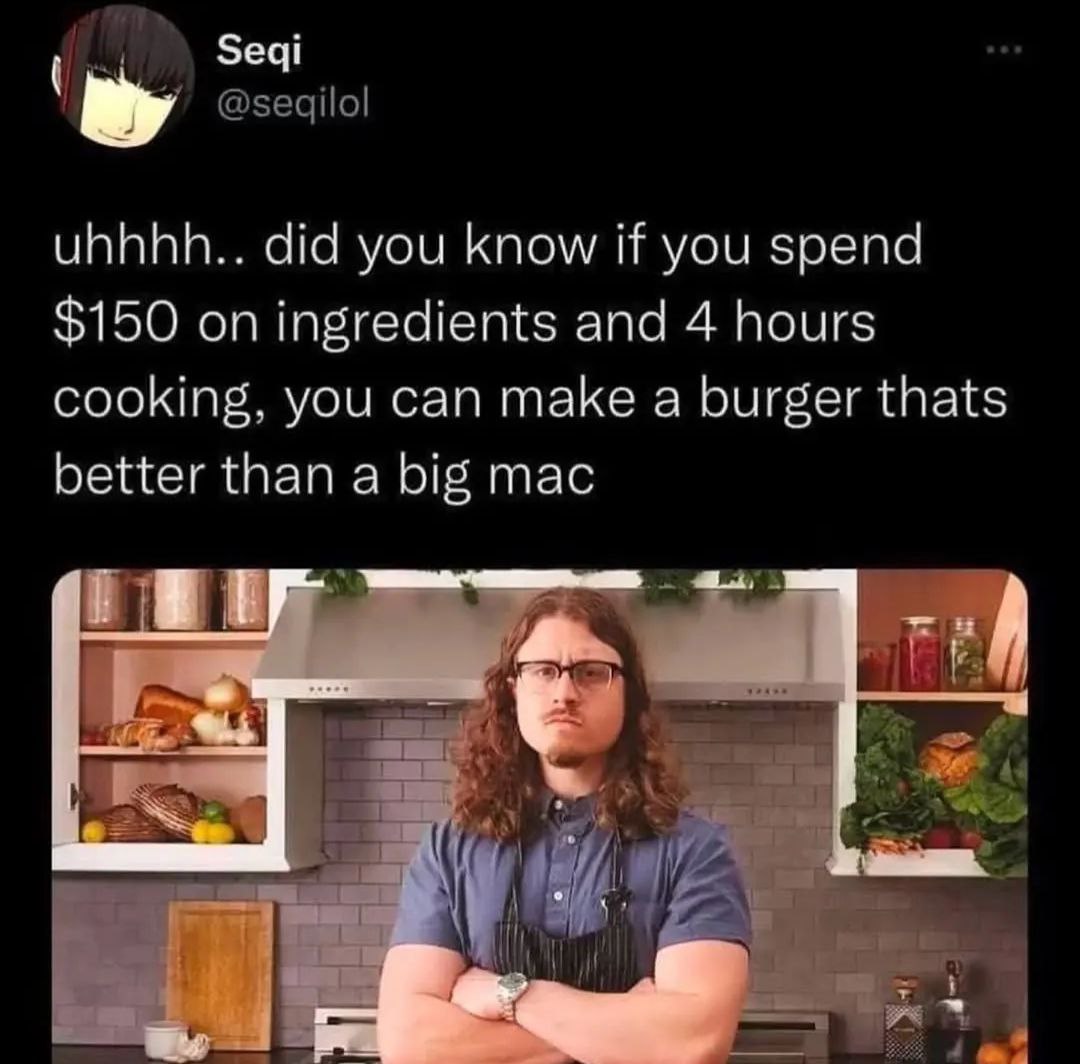Click the wooden cutting board in photo
1080x1064 pixels.
[x=220, y=974]
